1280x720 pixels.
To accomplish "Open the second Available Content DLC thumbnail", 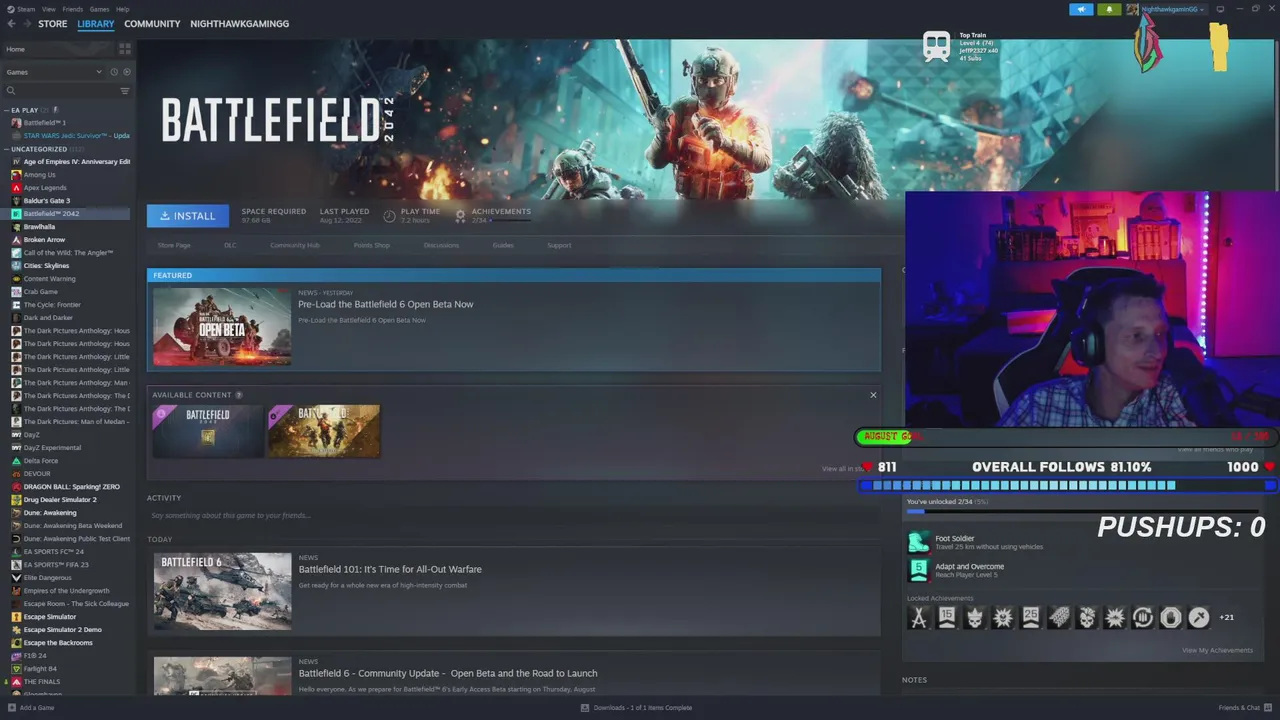I will 324,431.
